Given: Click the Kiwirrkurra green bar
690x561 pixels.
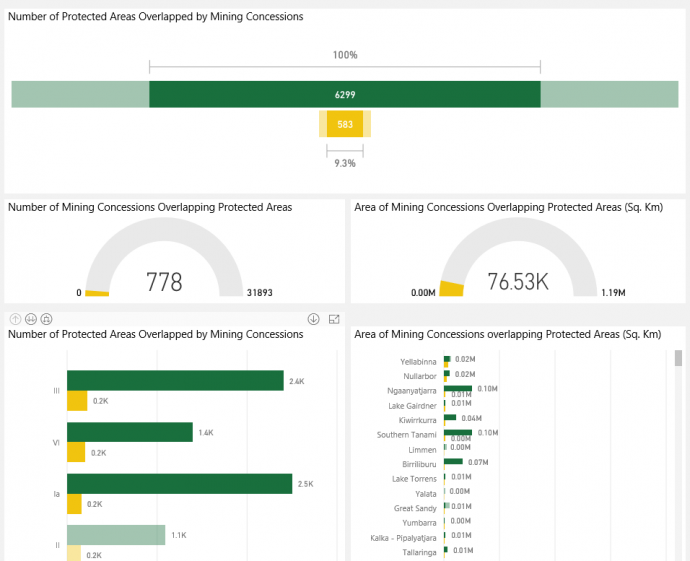Looking at the screenshot, I should [x=450, y=418].
